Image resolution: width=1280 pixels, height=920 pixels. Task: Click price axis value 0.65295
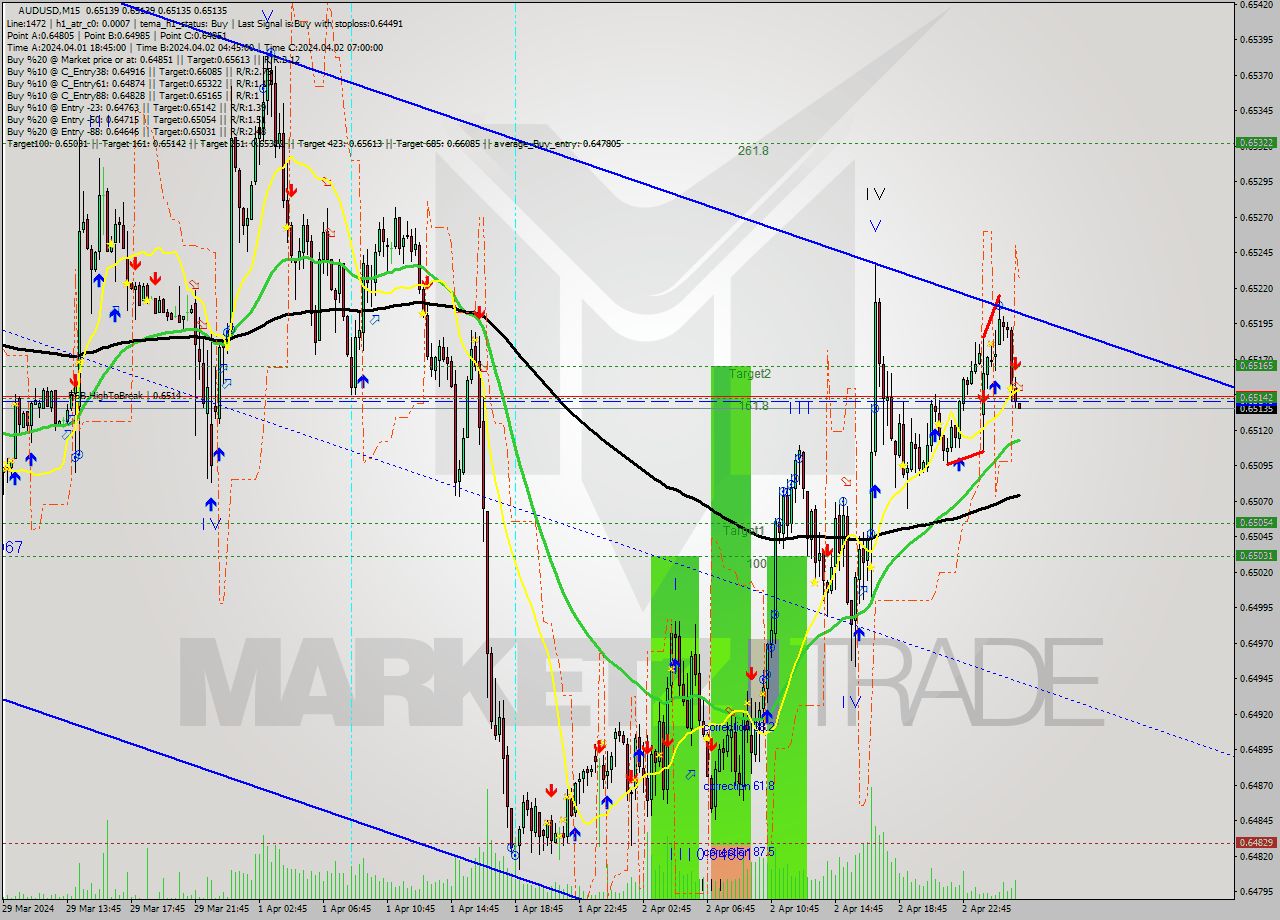pyautogui.click(x=1256, y=182)
